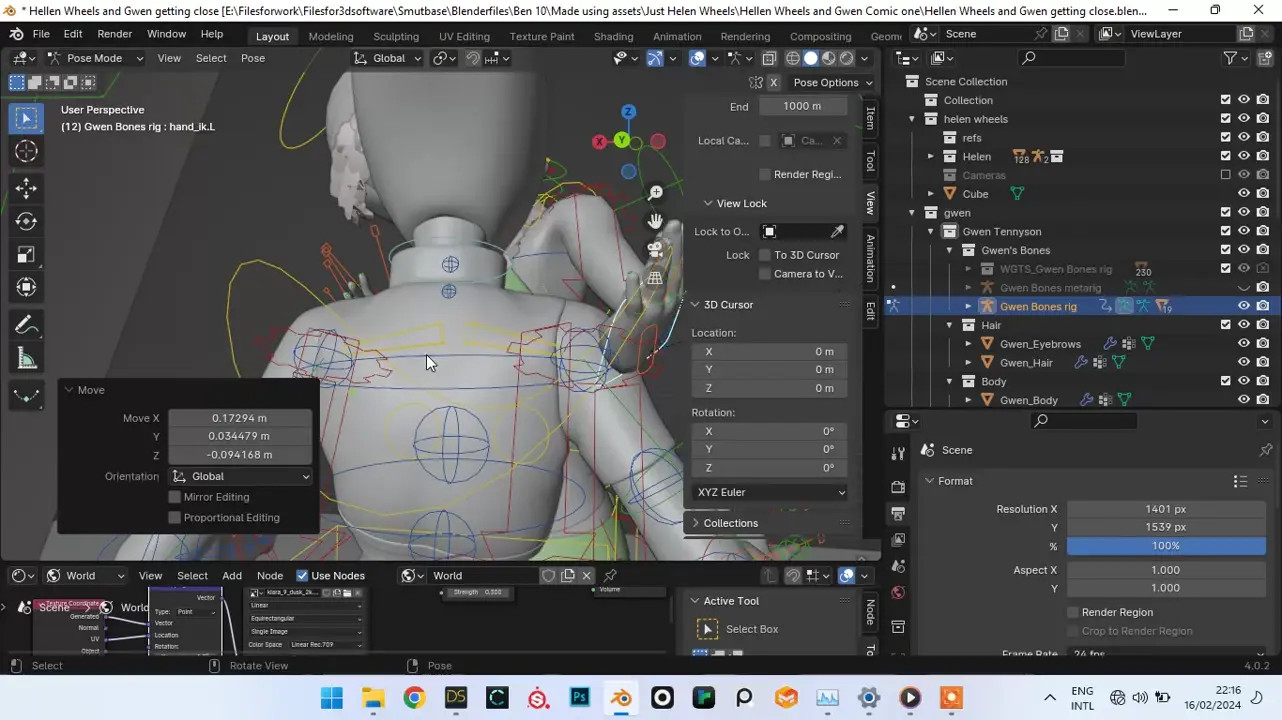The width and height of the screenshot is (1282, 720).
Task: Click the viewport zoom magnifier gizmo
Action: (655, 193)
